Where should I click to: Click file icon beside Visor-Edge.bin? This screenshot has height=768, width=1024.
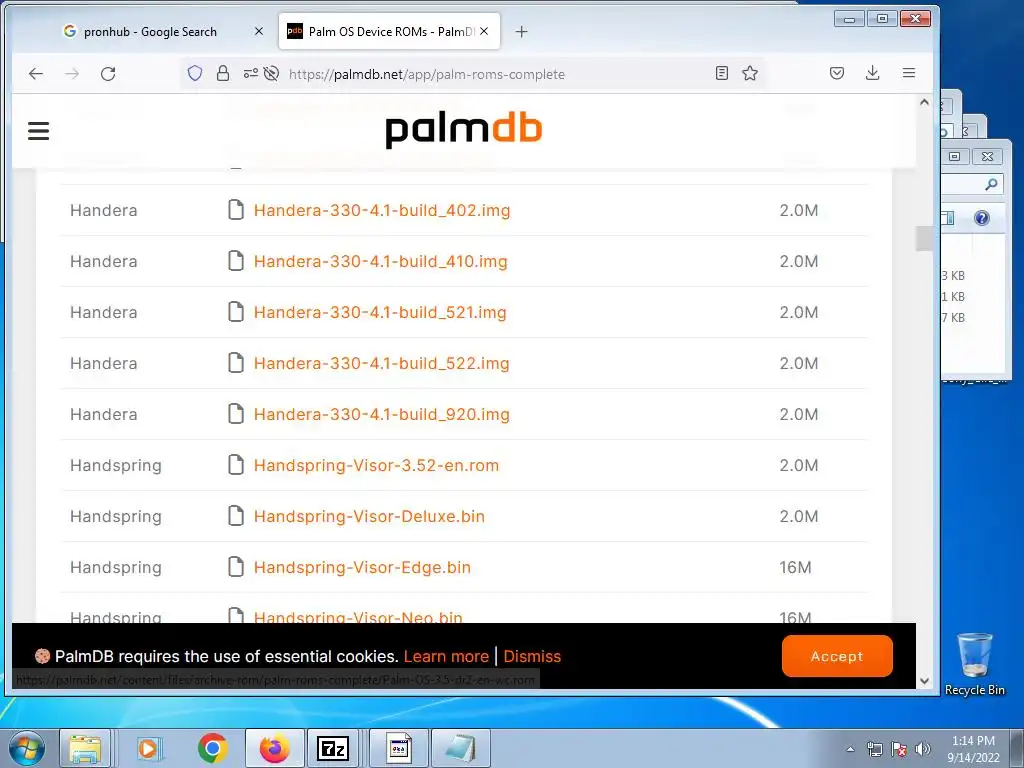236,566
